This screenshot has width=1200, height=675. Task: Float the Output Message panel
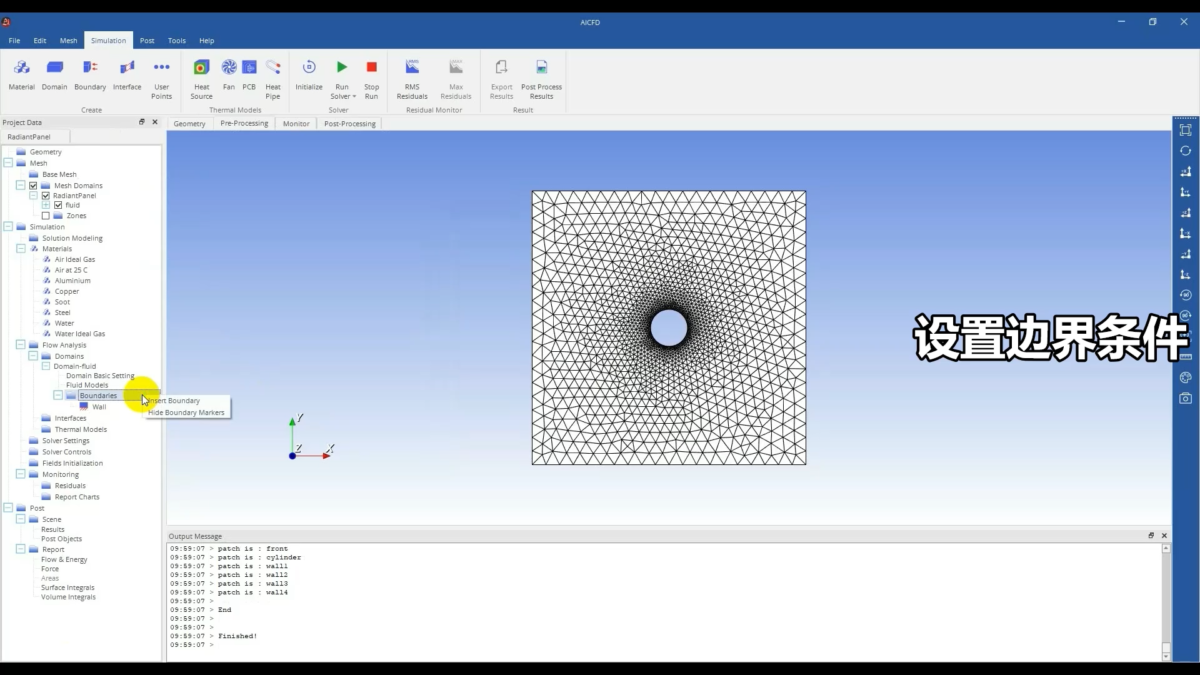coord(1151,536)
